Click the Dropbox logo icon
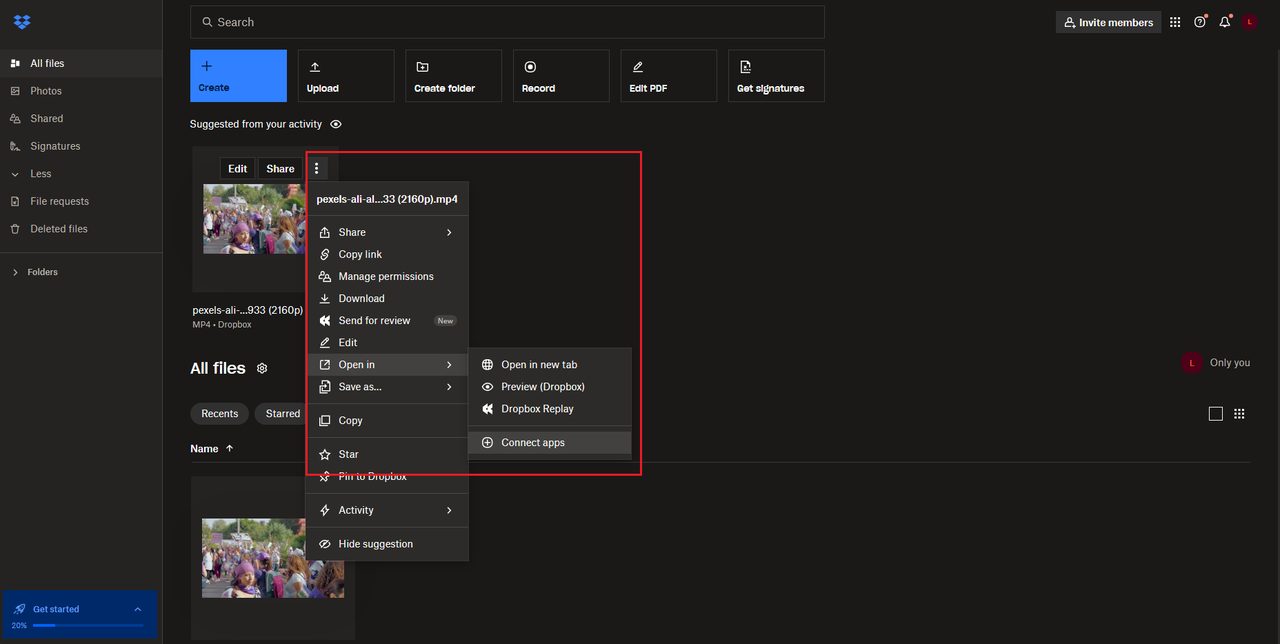The width and height of the screenshot is (1280, 644). [x=23, y=22]
